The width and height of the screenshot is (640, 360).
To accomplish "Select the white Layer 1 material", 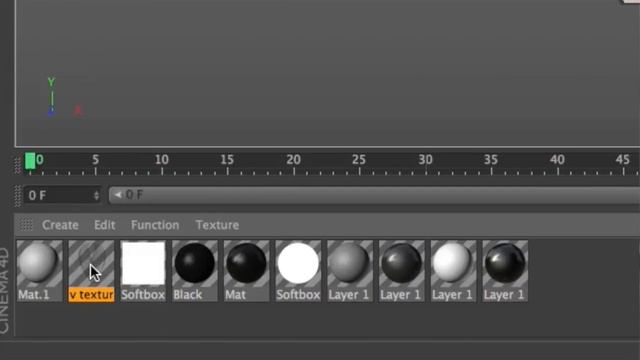I will click(453, 271).
